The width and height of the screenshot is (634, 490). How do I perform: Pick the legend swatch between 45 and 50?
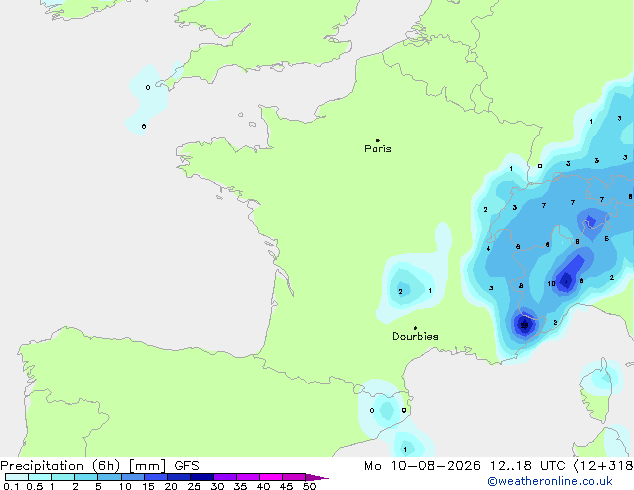294,477
